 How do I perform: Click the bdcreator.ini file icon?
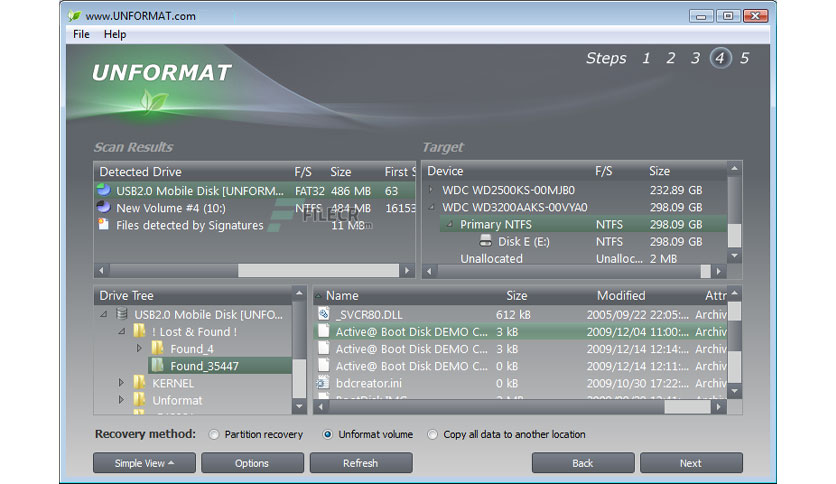[x=323, y=382]
